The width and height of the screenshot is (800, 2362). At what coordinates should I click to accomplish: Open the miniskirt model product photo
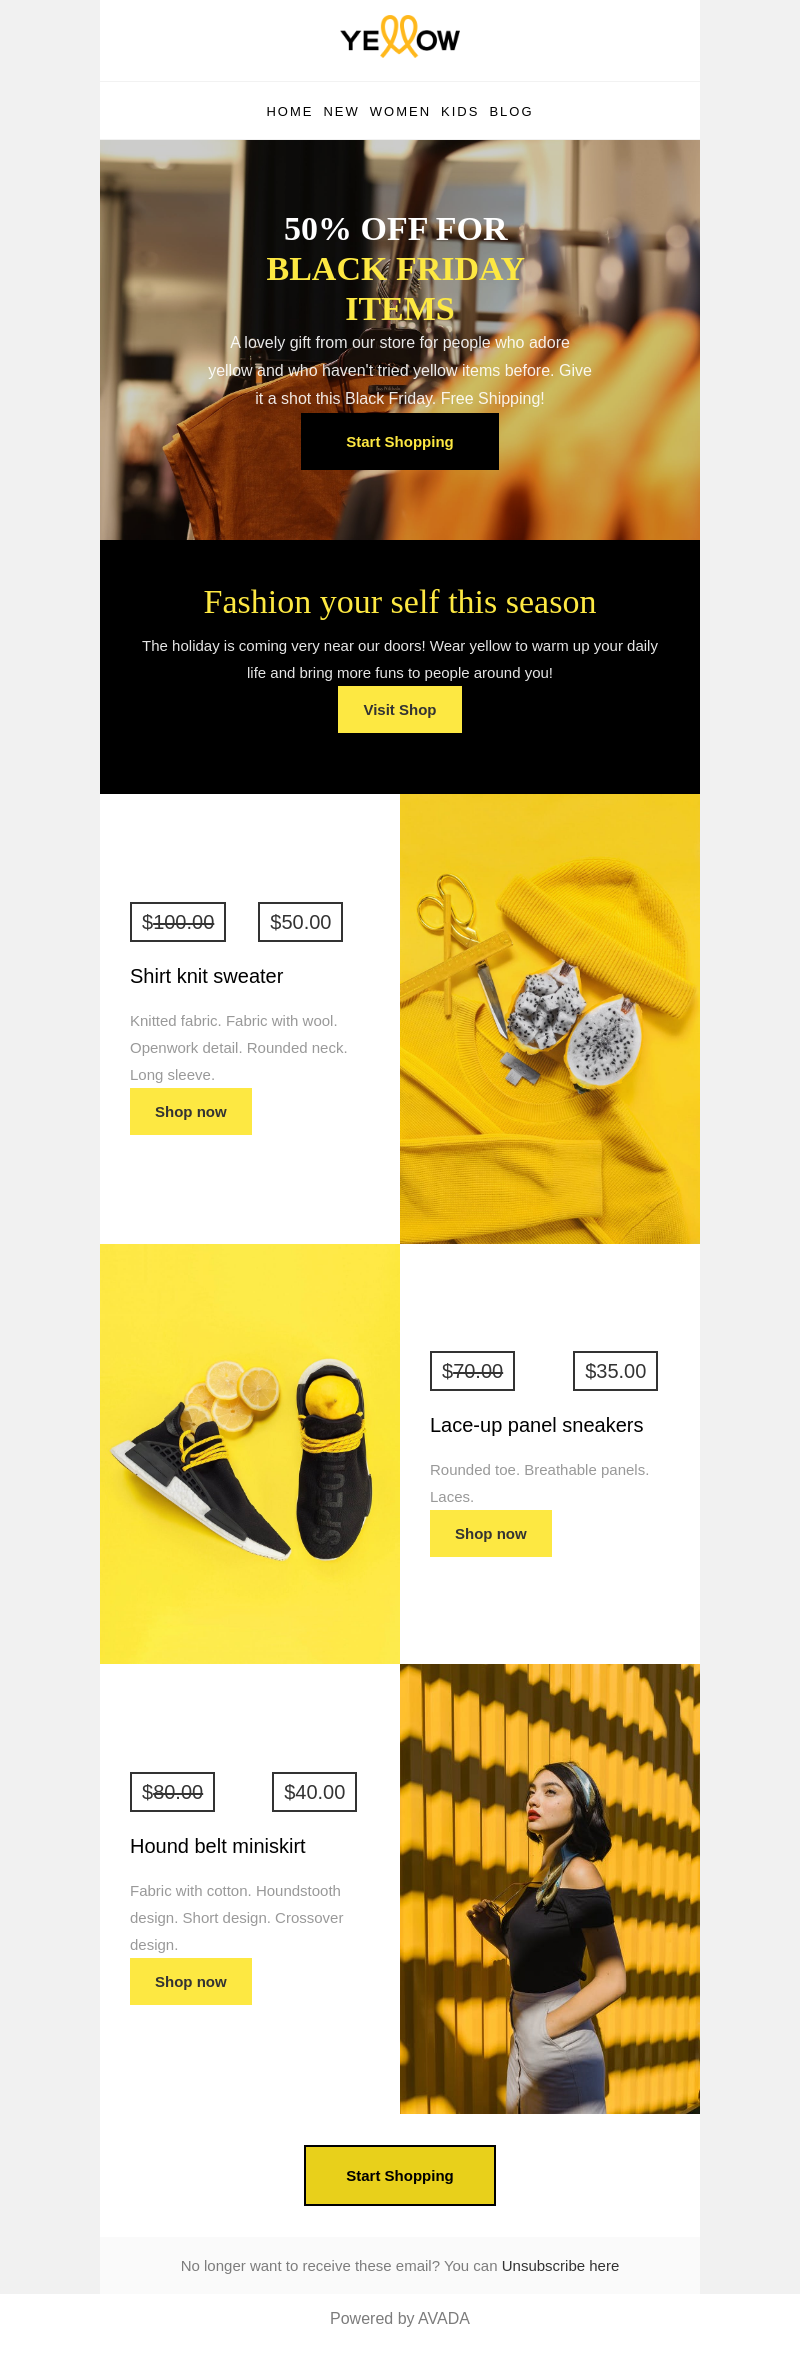(550, 1889)
